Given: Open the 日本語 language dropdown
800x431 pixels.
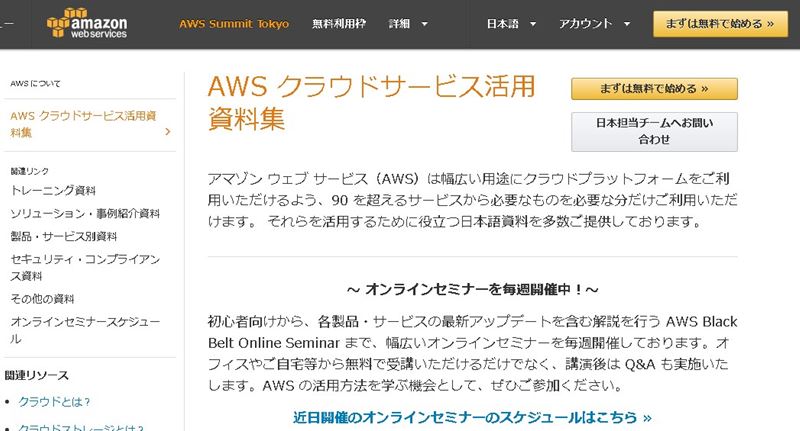Looking at the screenshot, I should tap(511, 24).
